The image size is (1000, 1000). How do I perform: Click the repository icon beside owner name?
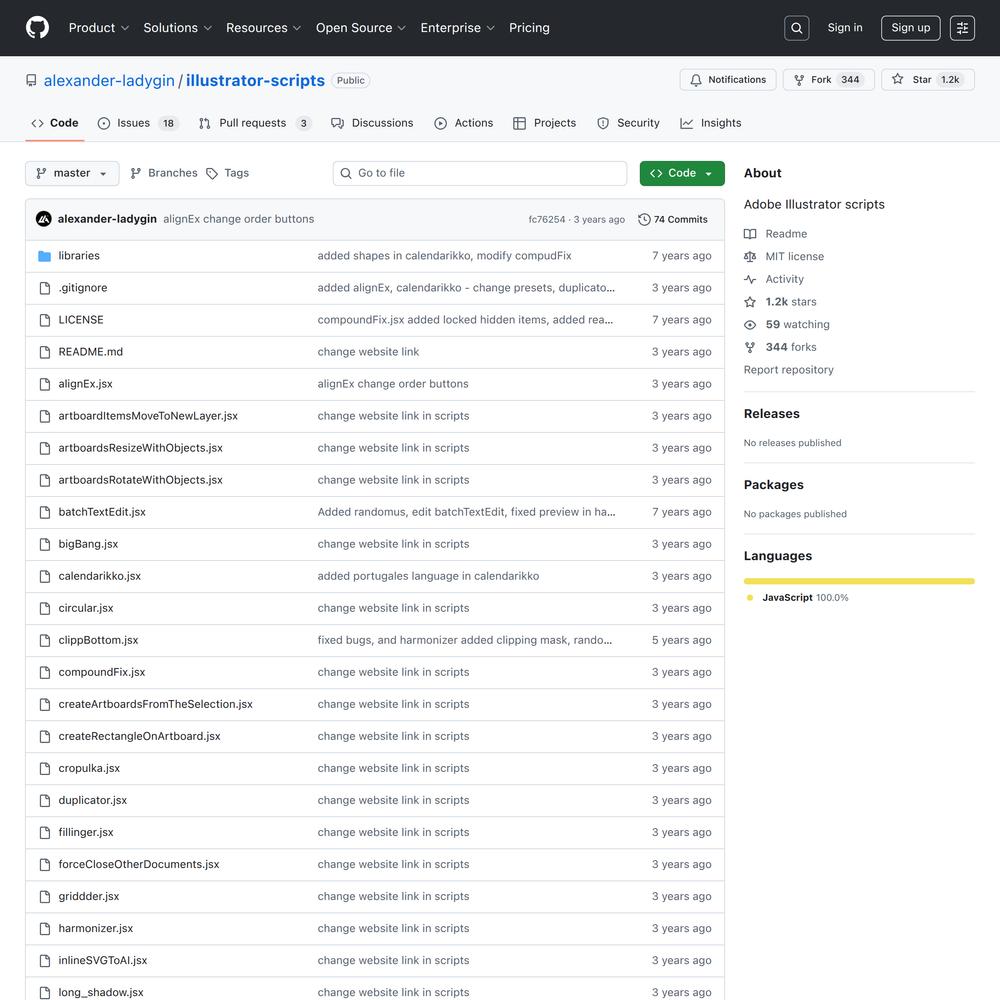31,80
